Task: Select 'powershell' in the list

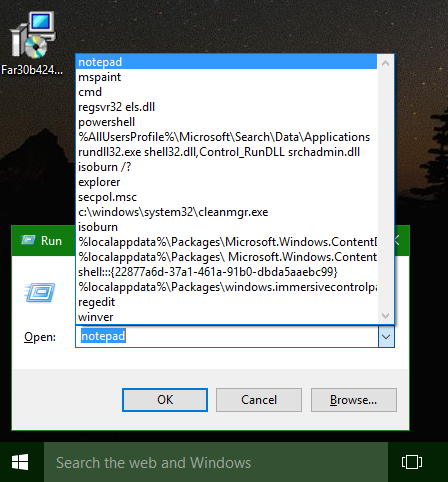Action: point(226,122)
